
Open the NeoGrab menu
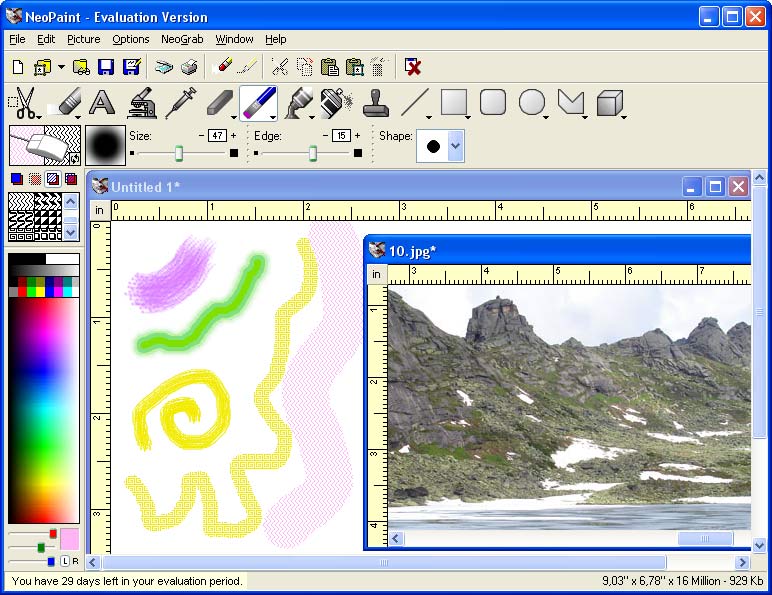[182, 39]
